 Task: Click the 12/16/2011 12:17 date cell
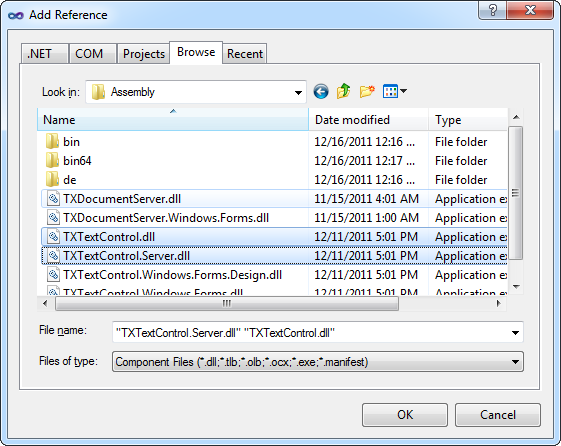coord(365,161)
